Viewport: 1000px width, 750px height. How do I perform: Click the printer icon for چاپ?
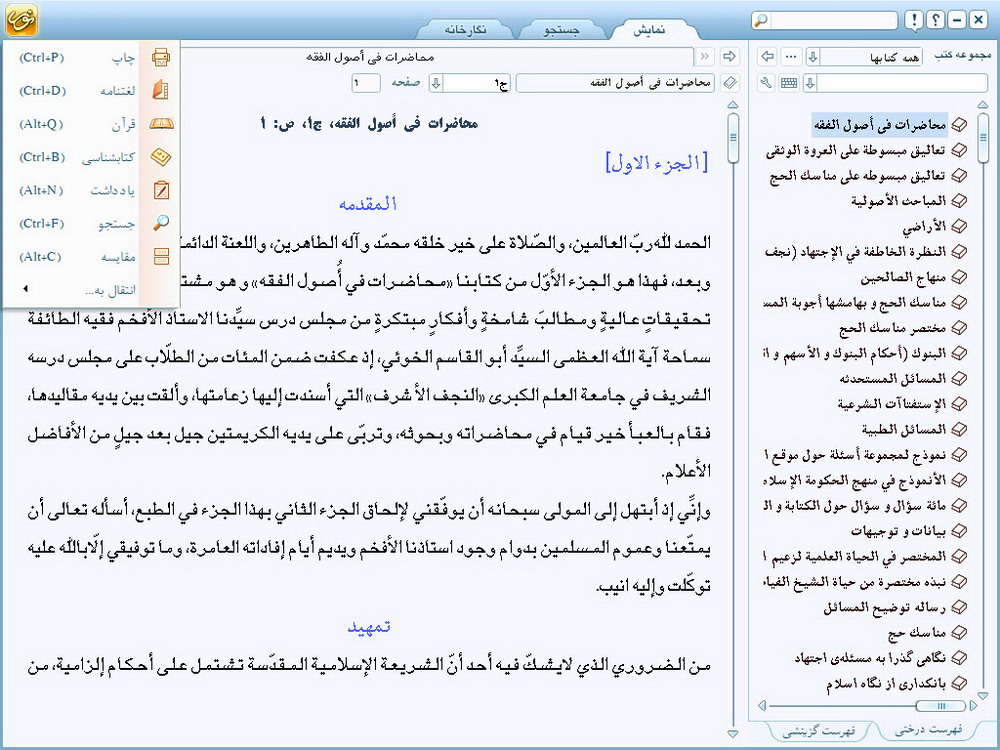coord(161,57)
